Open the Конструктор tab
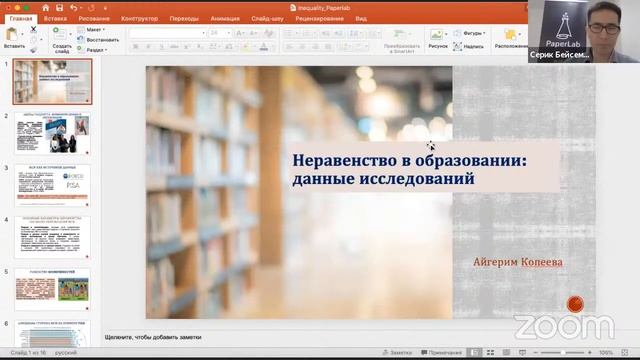640x360 pixels. click(x=139, y=19)
